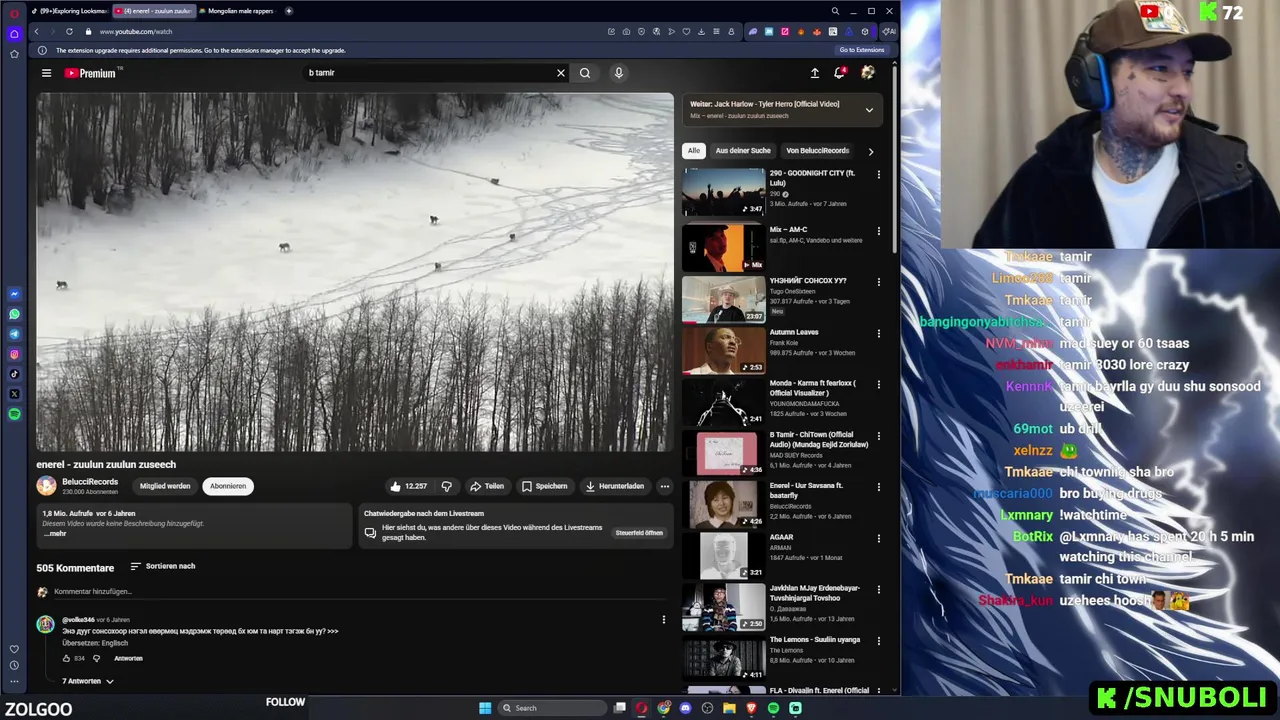
Task: Select Von BelucciRecords chip
Action: 817,151
